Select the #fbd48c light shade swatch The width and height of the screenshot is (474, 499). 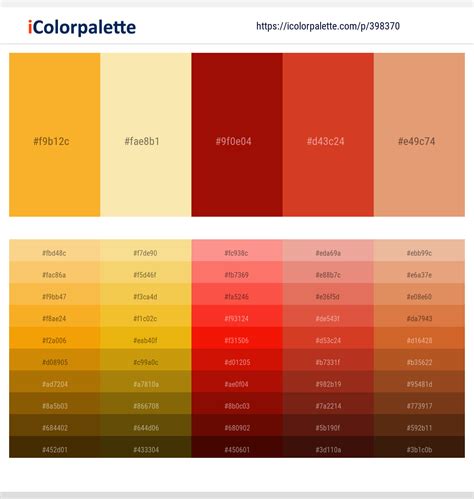[x=55, y=251]
